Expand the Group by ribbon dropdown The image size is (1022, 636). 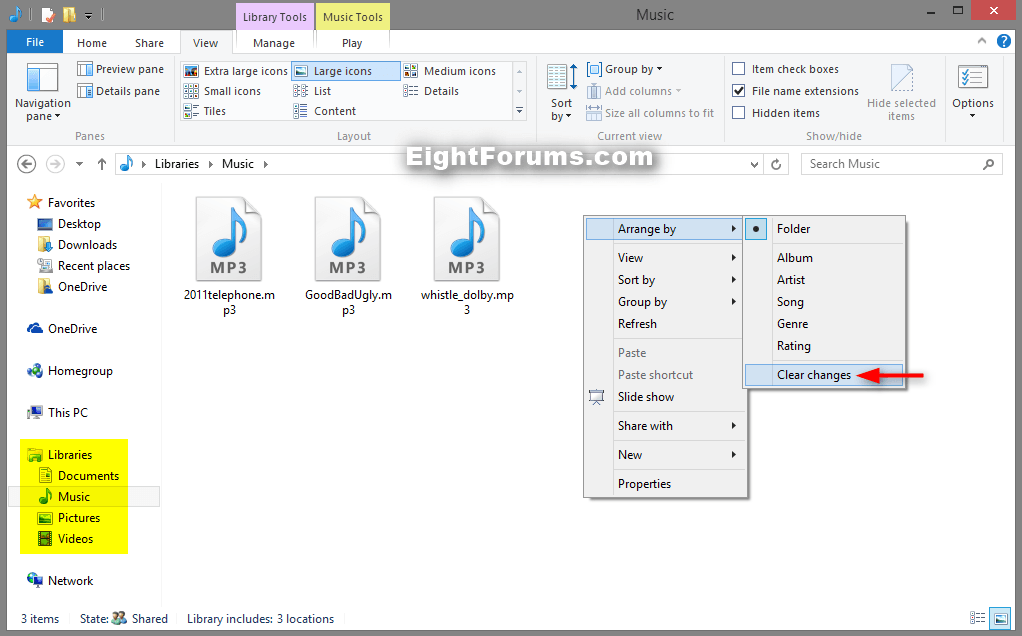pyautogui.click(x=633, y=69)
